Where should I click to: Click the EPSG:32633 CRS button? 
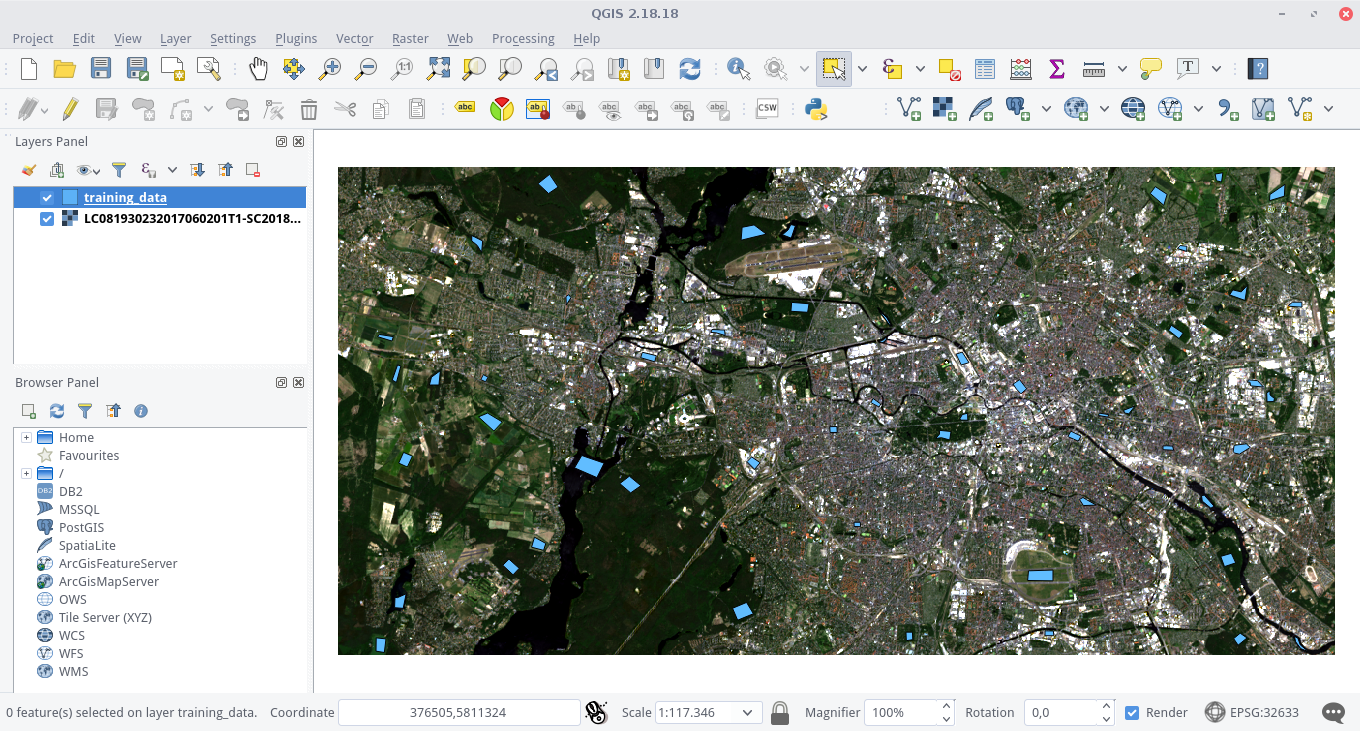(x=1252, y=713)
